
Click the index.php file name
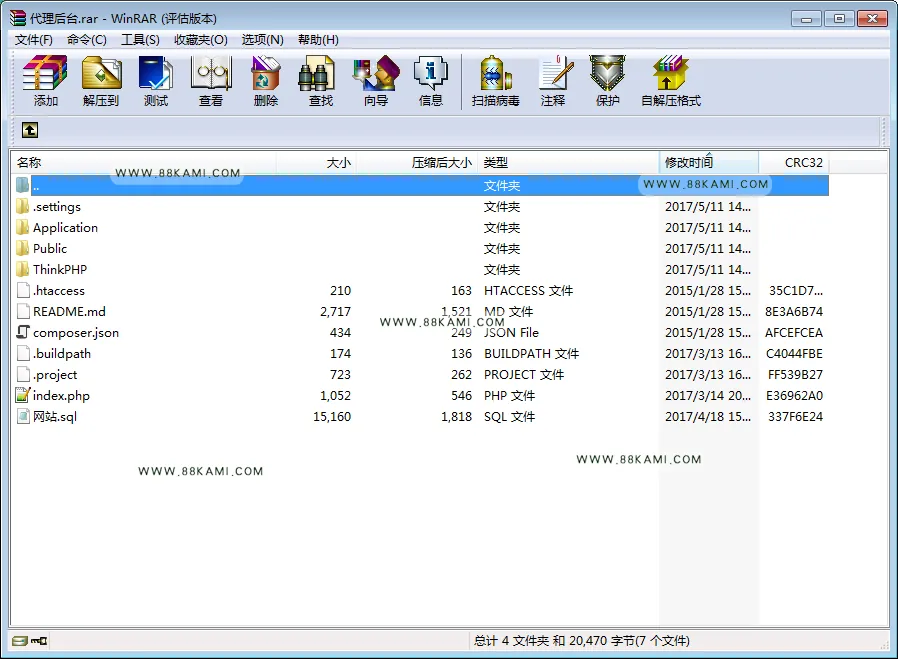pyautogui.click(x=61, y=396)
